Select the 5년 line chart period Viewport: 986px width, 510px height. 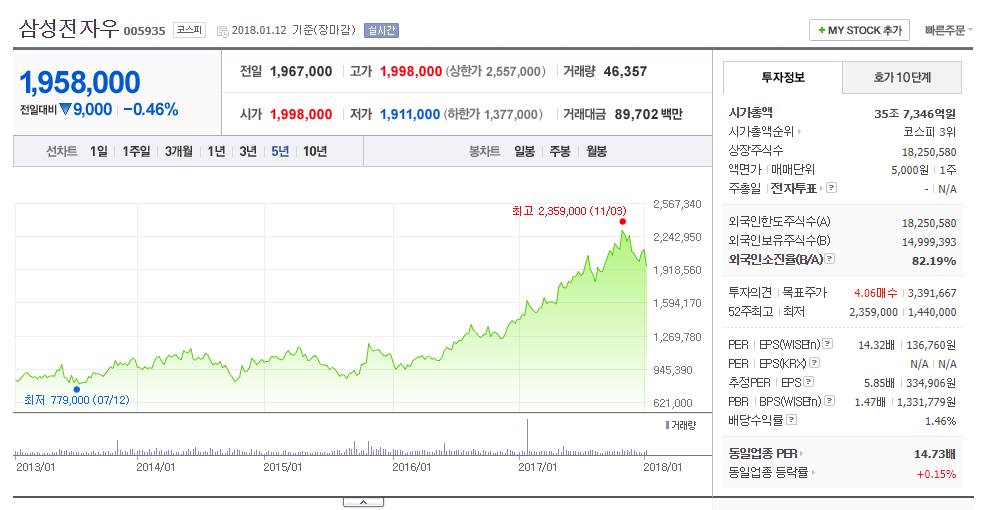coord(280,152)
